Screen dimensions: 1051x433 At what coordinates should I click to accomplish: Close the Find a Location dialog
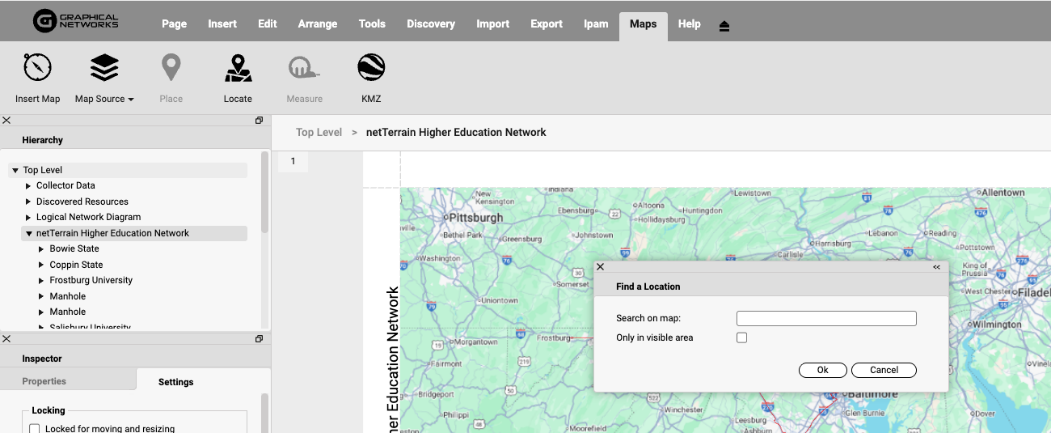(x=600, y=267)
